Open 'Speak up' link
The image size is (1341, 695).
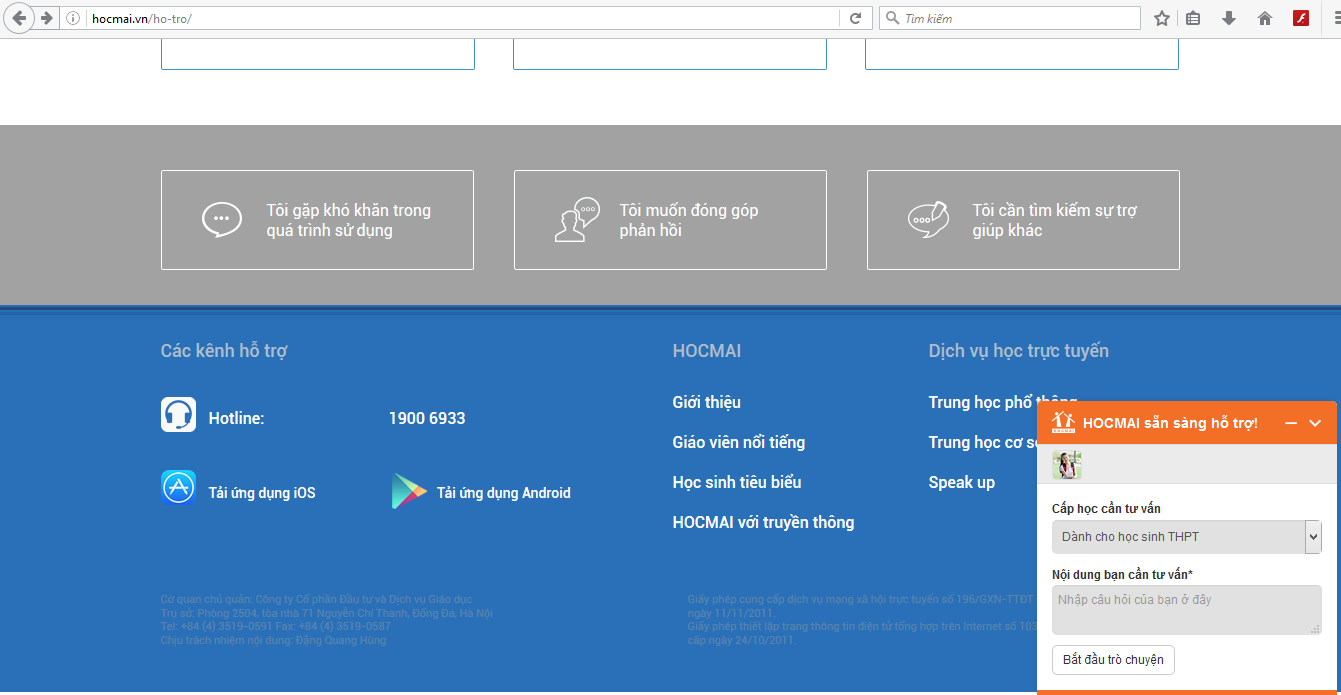(x=962, y=482)
